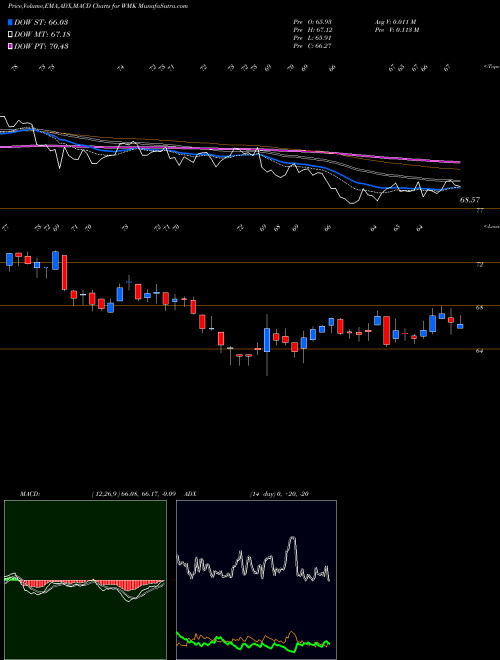500x660 pixels.
Task: Select the 'DOW PT: 70.43' legend text
Action: [x=42, y=46]
